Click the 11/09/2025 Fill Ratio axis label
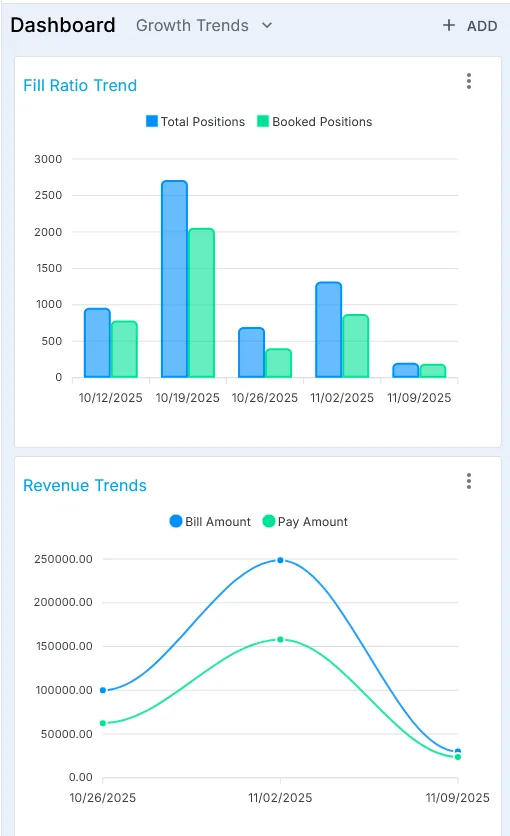The height and width of the screenshot is (836, 510). pos(419,398)
